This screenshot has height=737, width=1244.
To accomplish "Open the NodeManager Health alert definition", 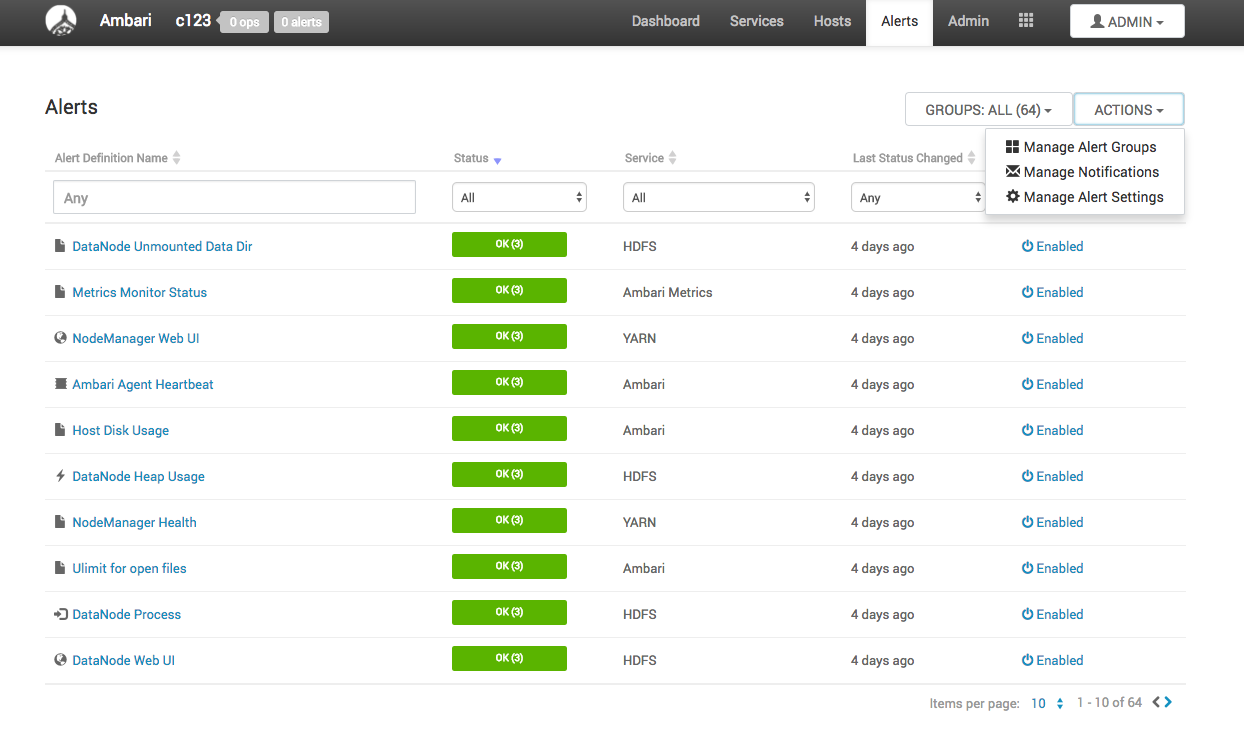I will 134,522.
